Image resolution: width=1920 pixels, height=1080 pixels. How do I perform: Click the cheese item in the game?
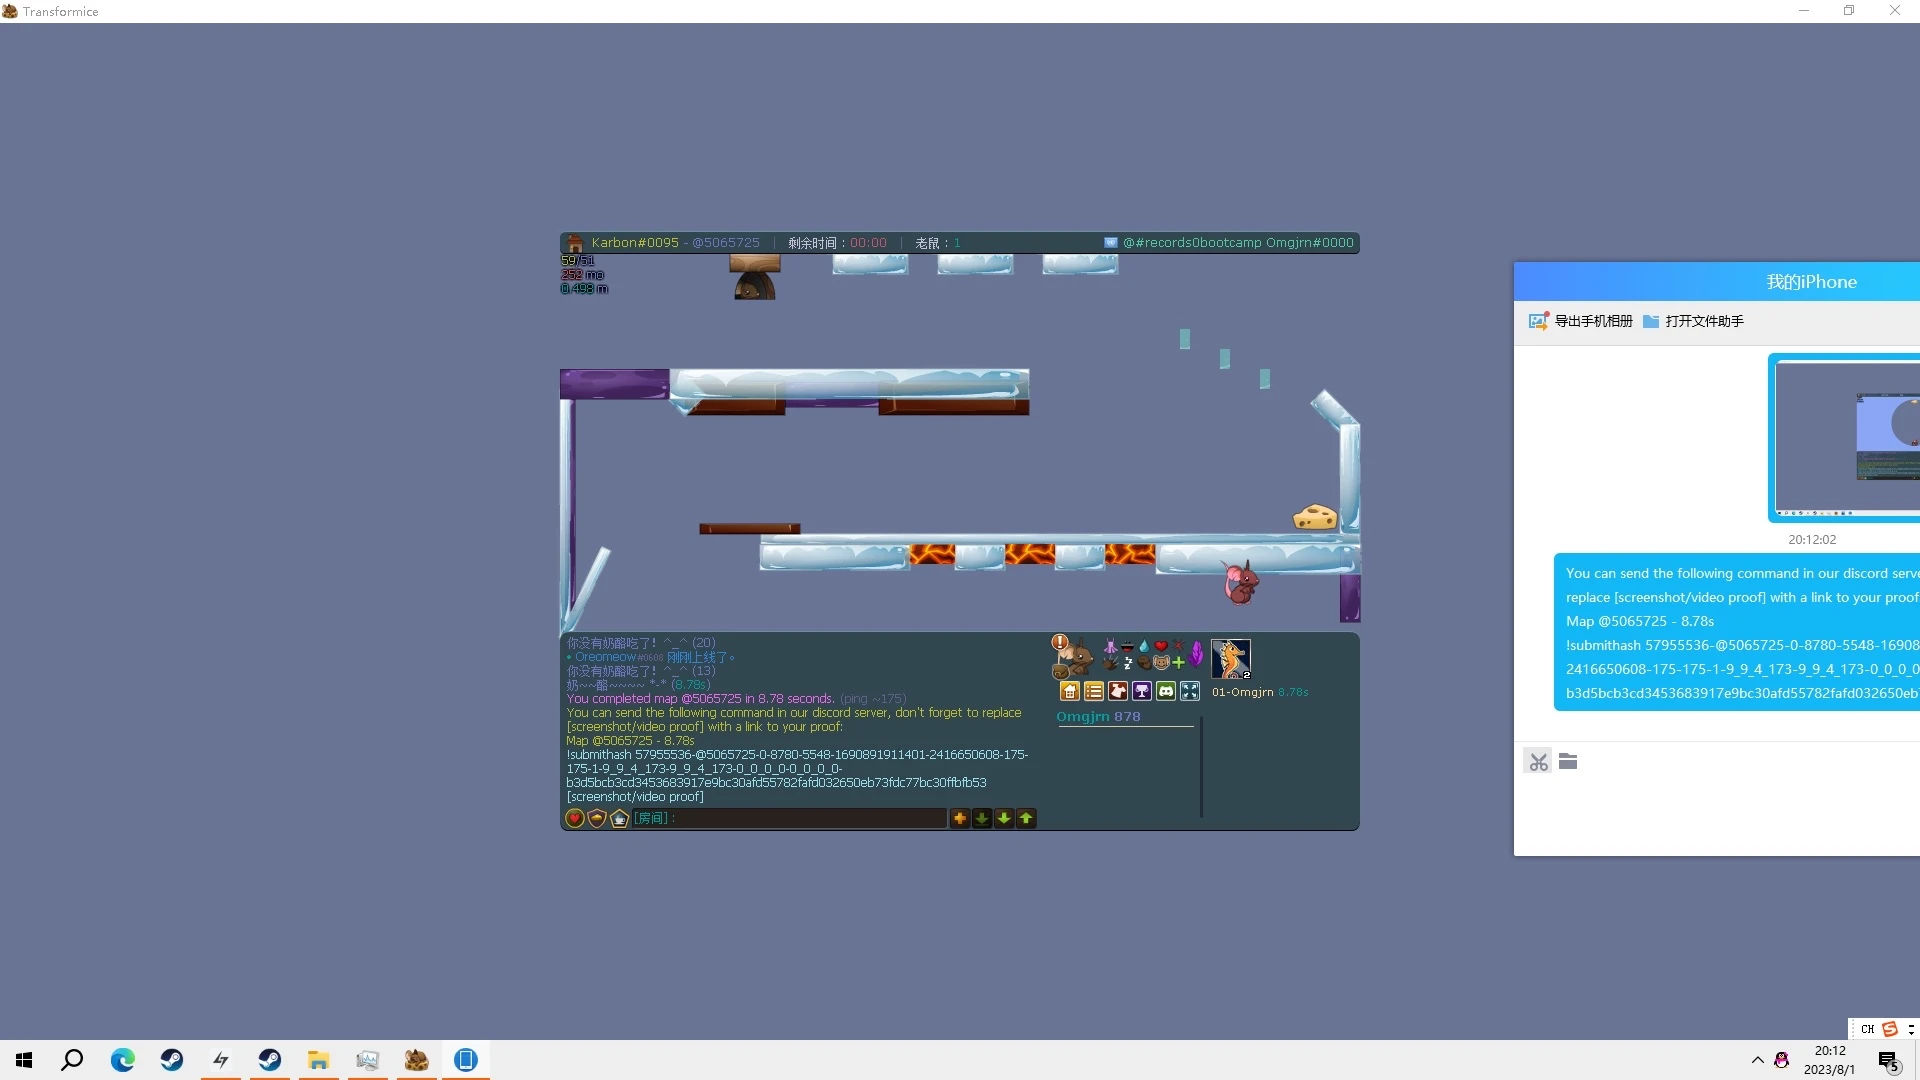(1315, 517)
